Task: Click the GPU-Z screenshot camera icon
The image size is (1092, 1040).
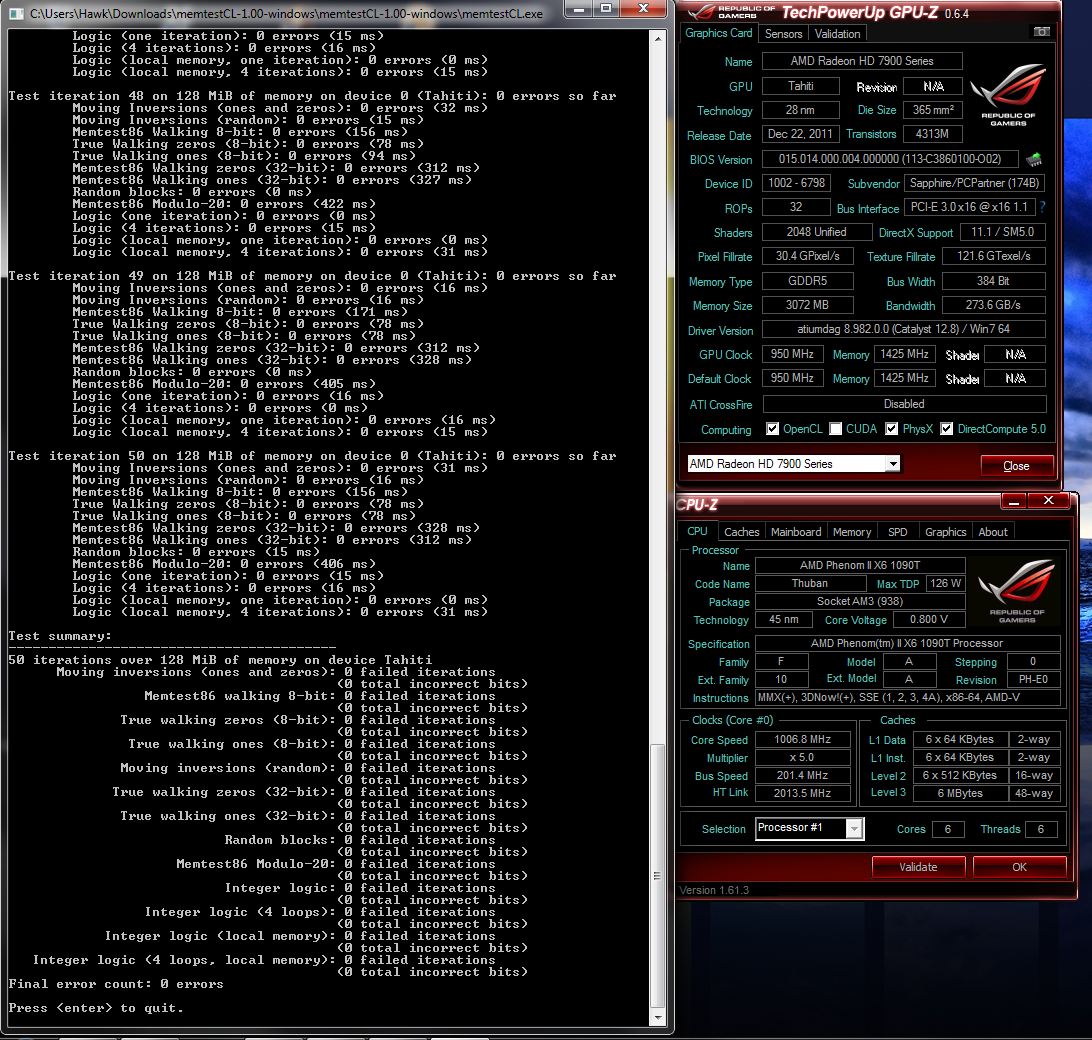Action: pyautogui.click(x=1041, y=32)
